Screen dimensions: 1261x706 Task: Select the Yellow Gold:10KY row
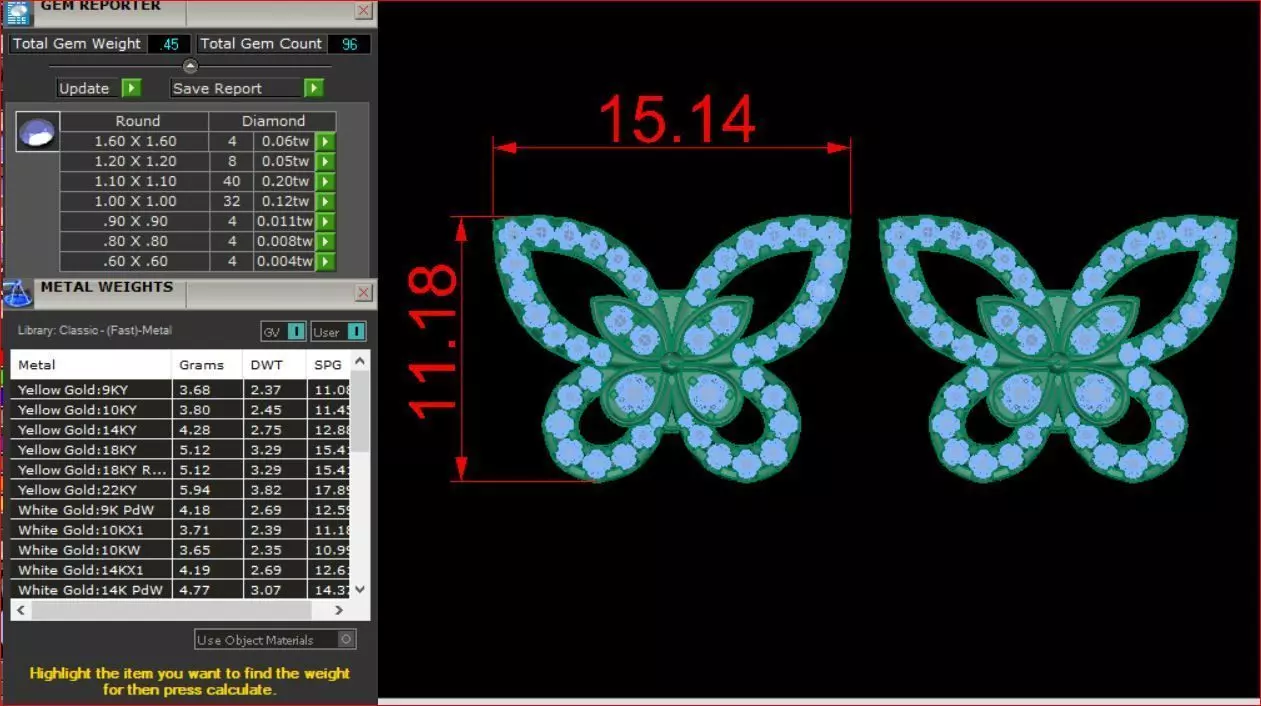[182, 410]
